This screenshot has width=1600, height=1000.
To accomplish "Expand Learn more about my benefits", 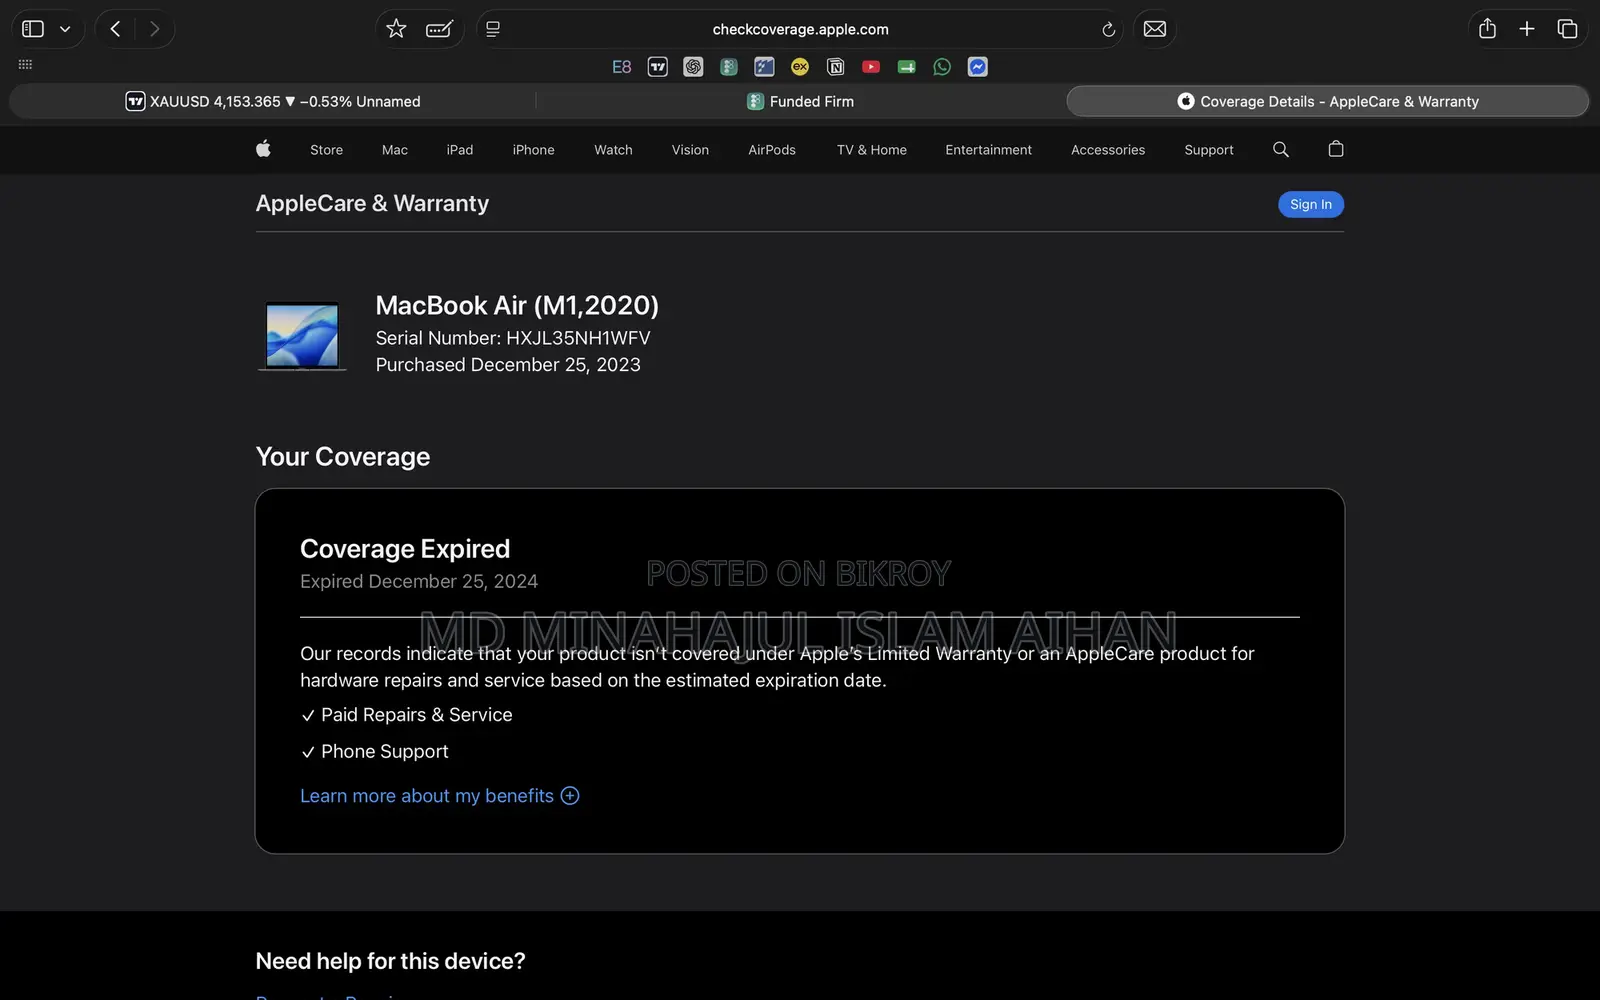I will [440, 796].
